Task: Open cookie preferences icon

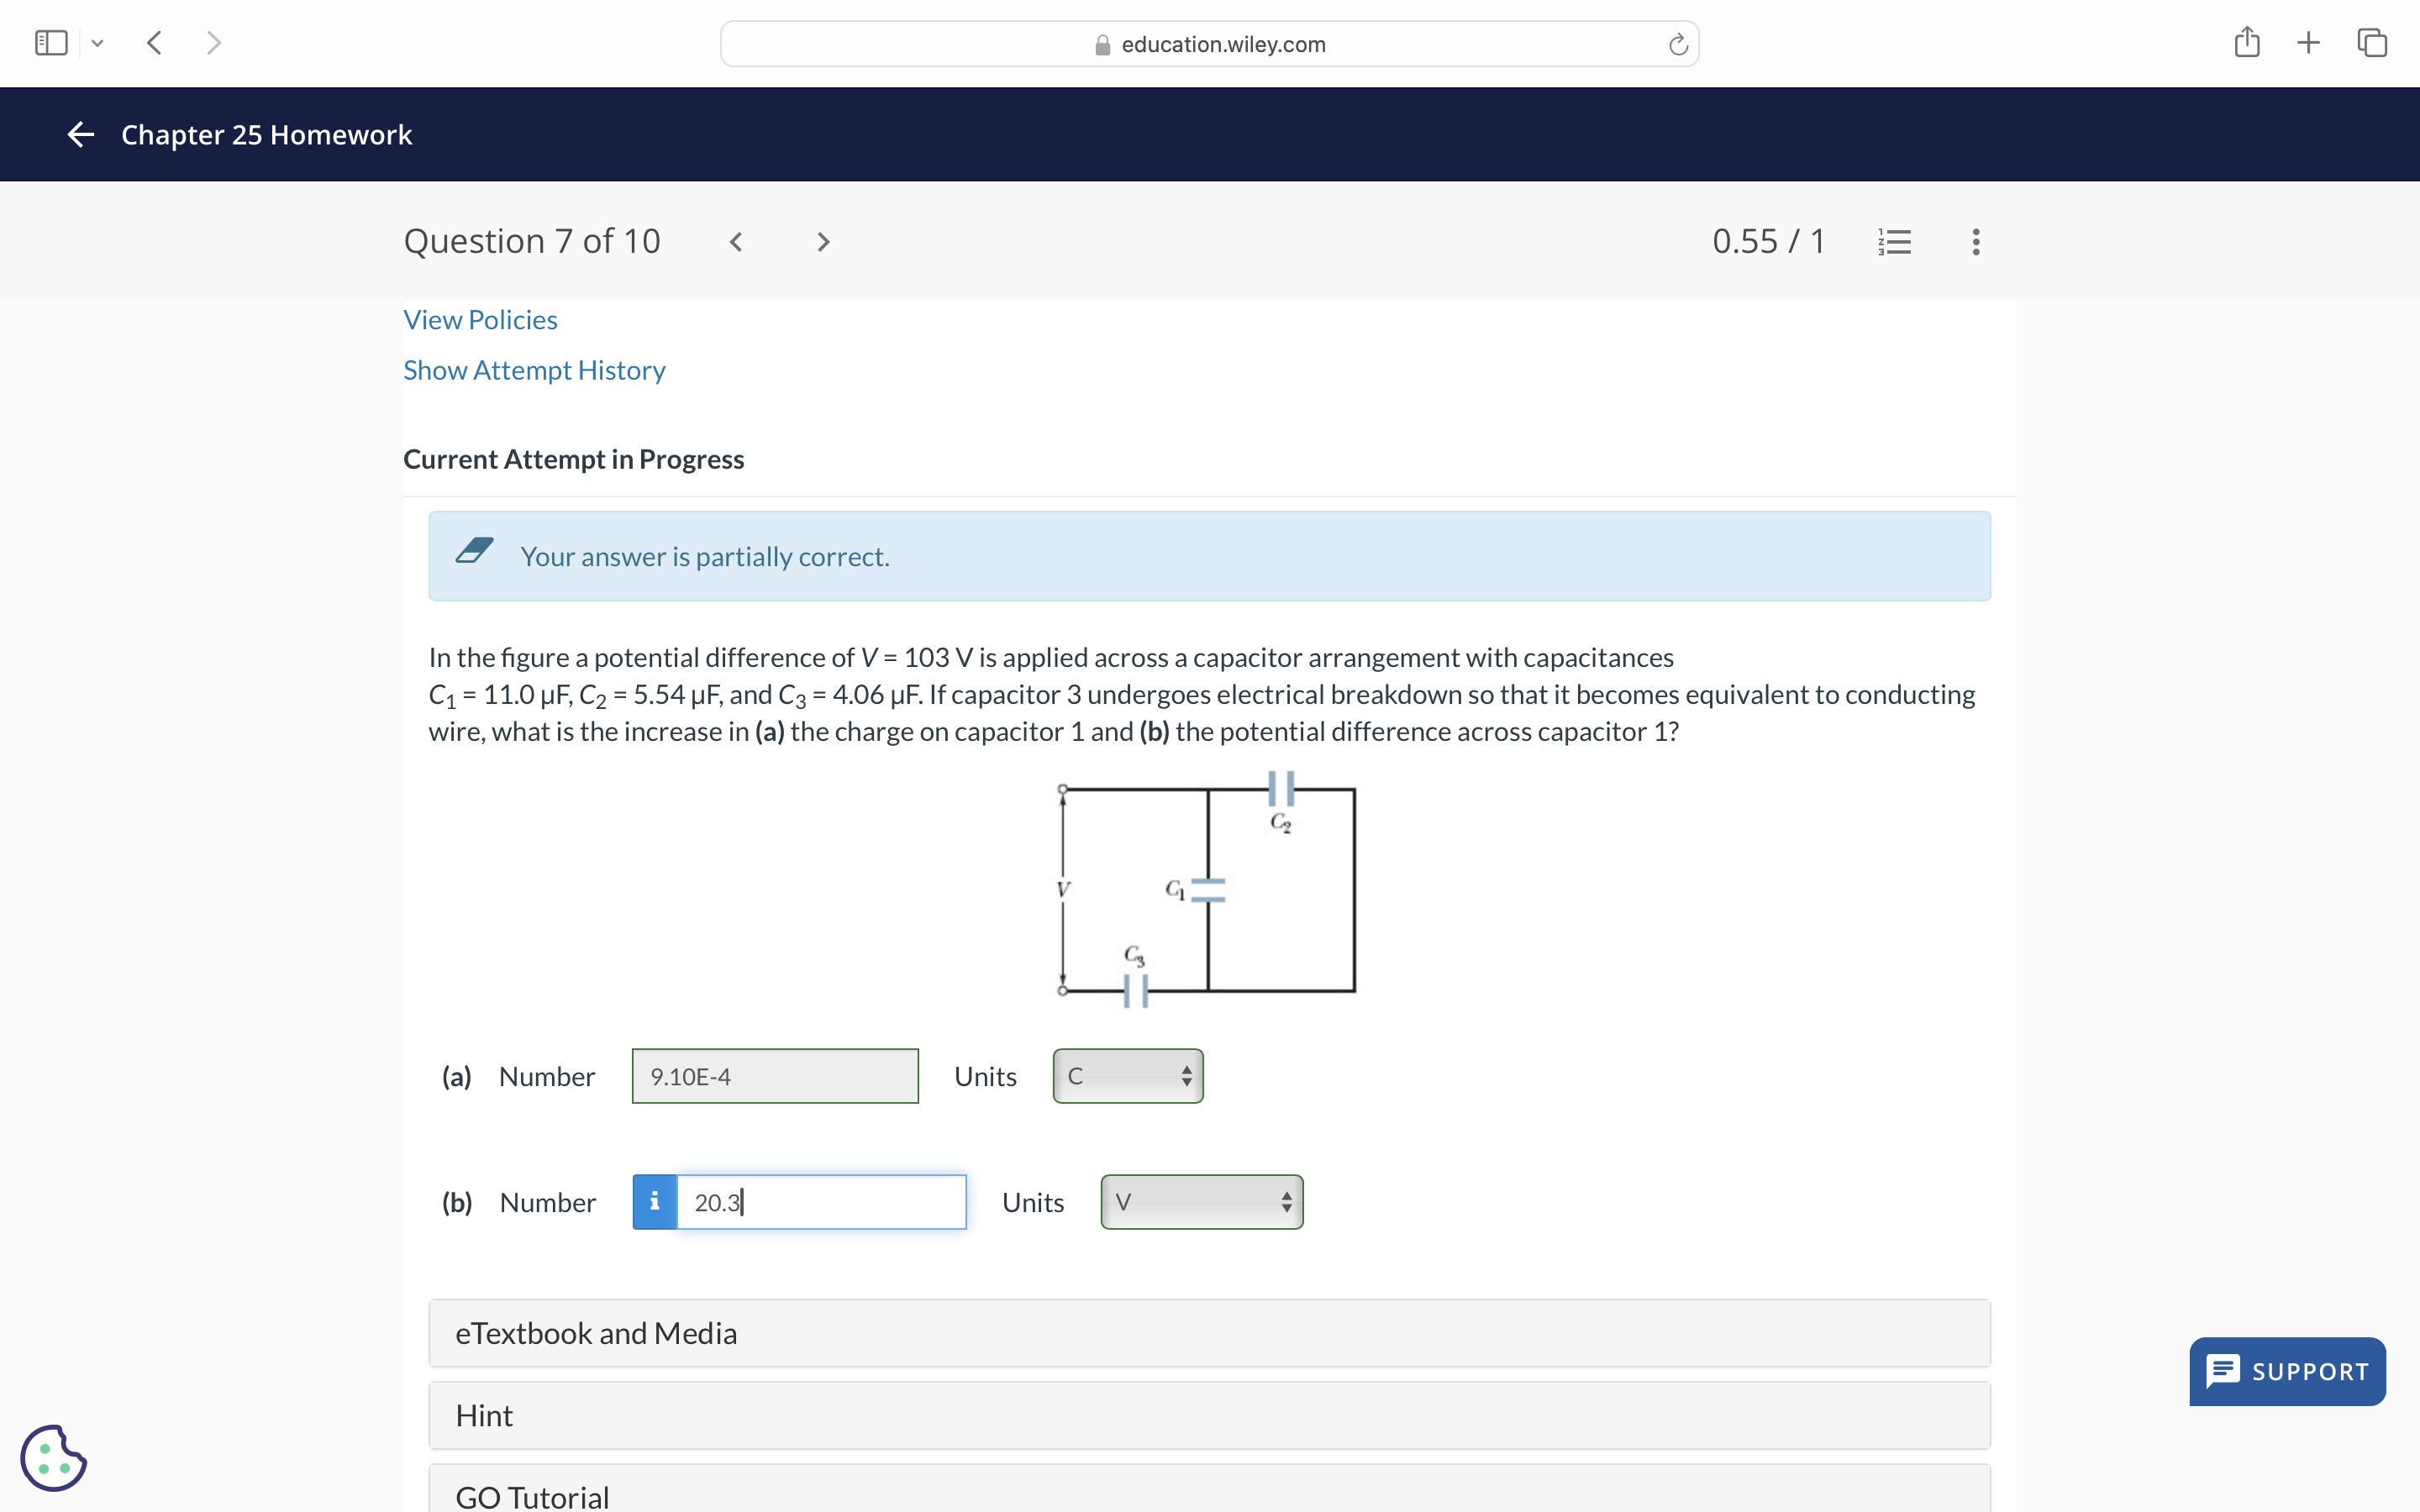Action: click(53, 1458)
